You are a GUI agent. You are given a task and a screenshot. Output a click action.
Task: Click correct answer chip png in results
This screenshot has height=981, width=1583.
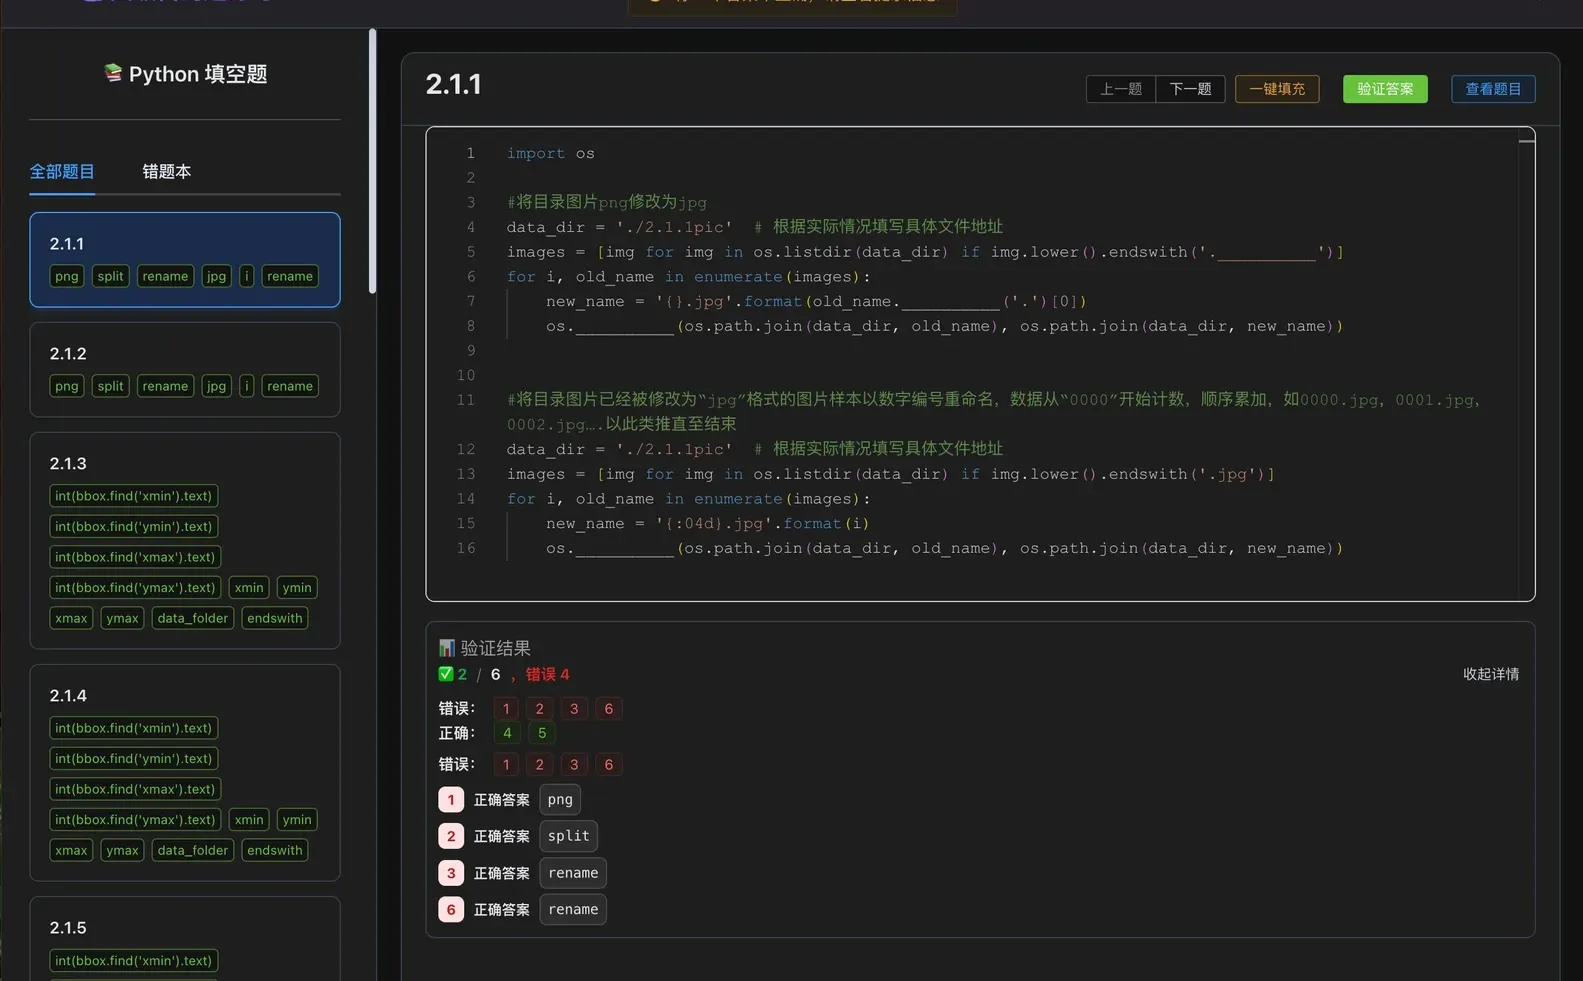pyautogui.click(x=560, y=799)
